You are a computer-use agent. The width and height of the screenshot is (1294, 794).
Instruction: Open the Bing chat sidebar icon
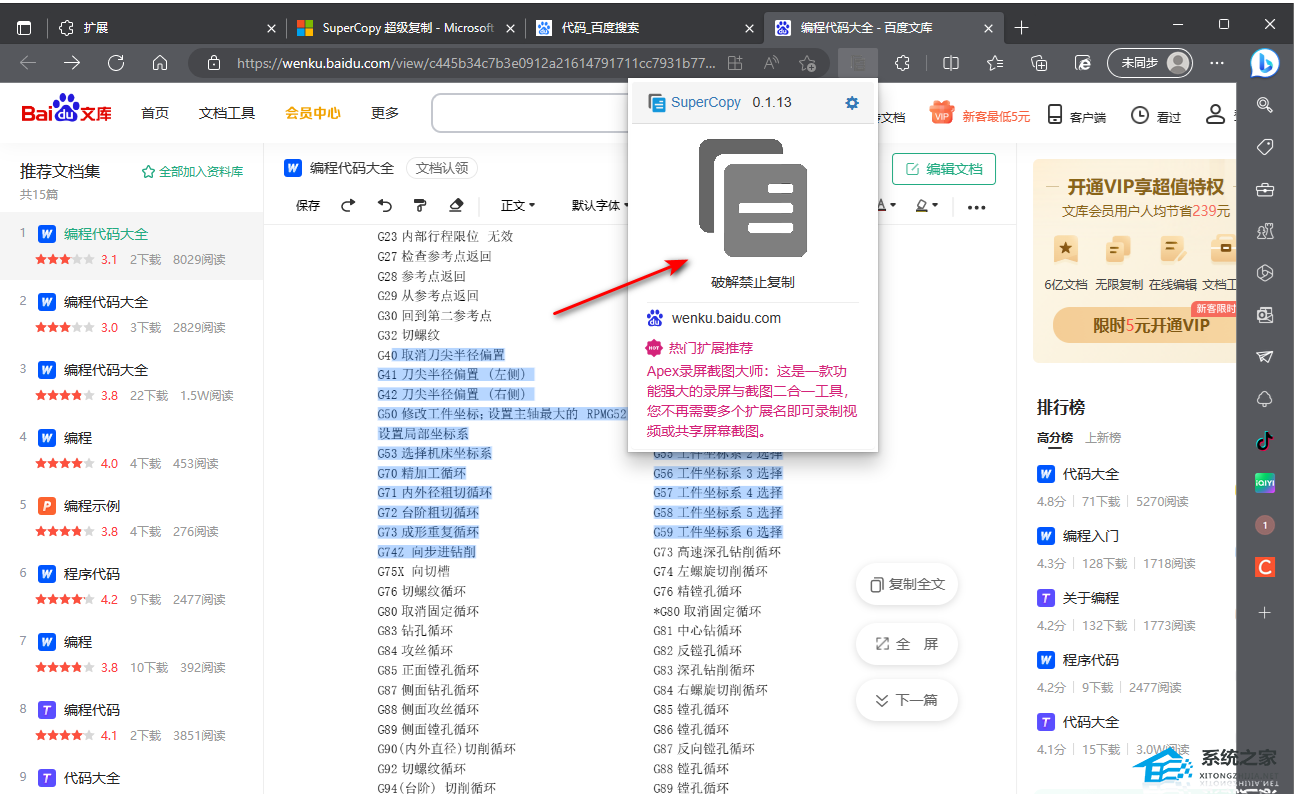point(1264,63)
